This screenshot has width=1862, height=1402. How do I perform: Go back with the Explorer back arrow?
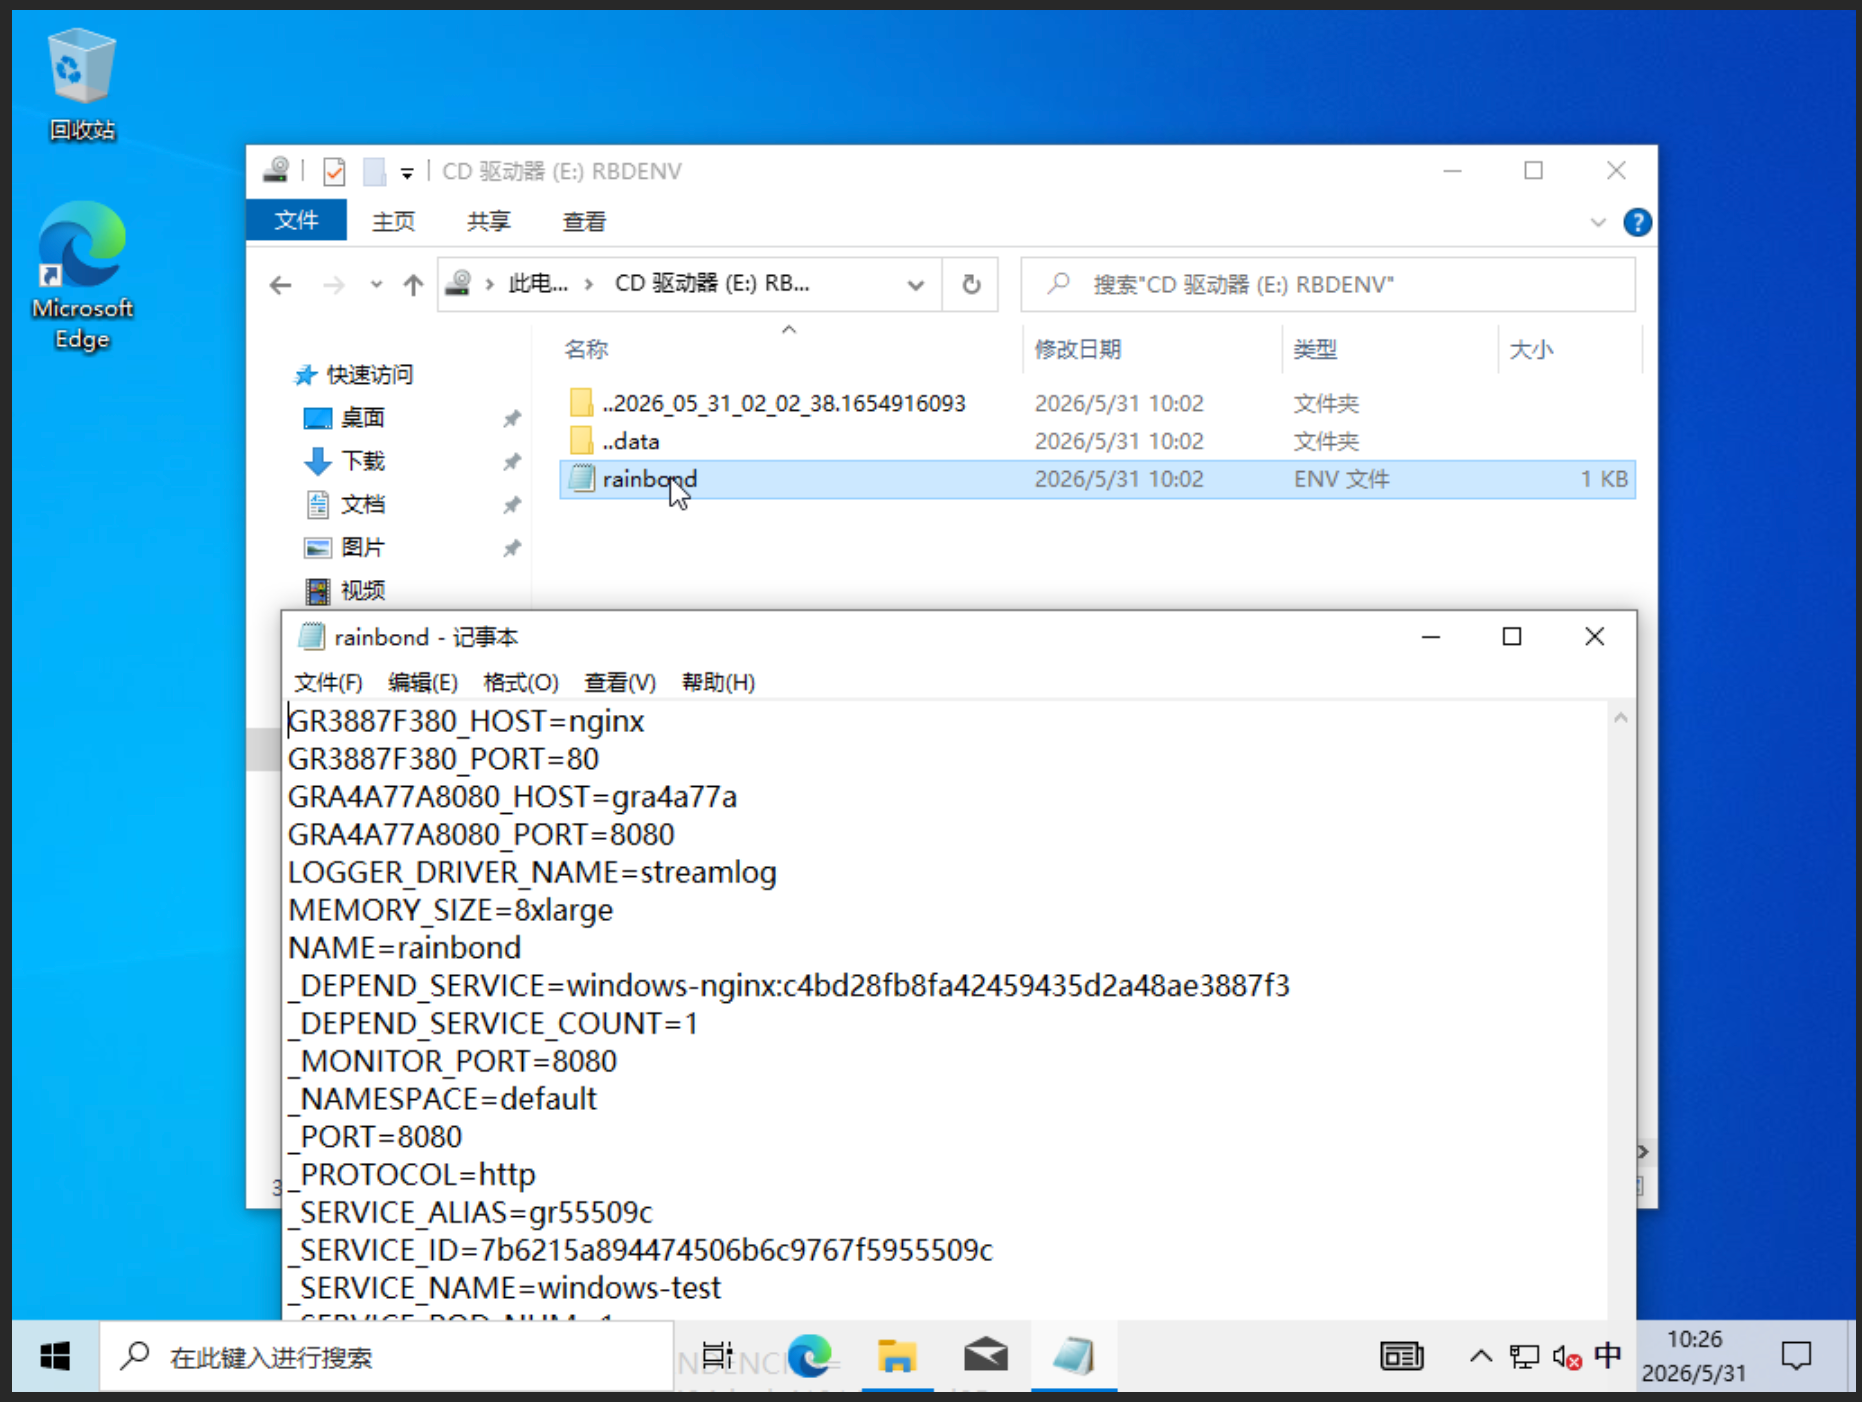click(281, 285)
